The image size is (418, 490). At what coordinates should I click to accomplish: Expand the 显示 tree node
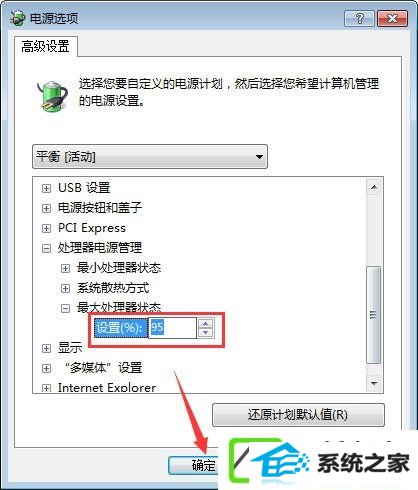pyautogui.click(x=46, y=349)
